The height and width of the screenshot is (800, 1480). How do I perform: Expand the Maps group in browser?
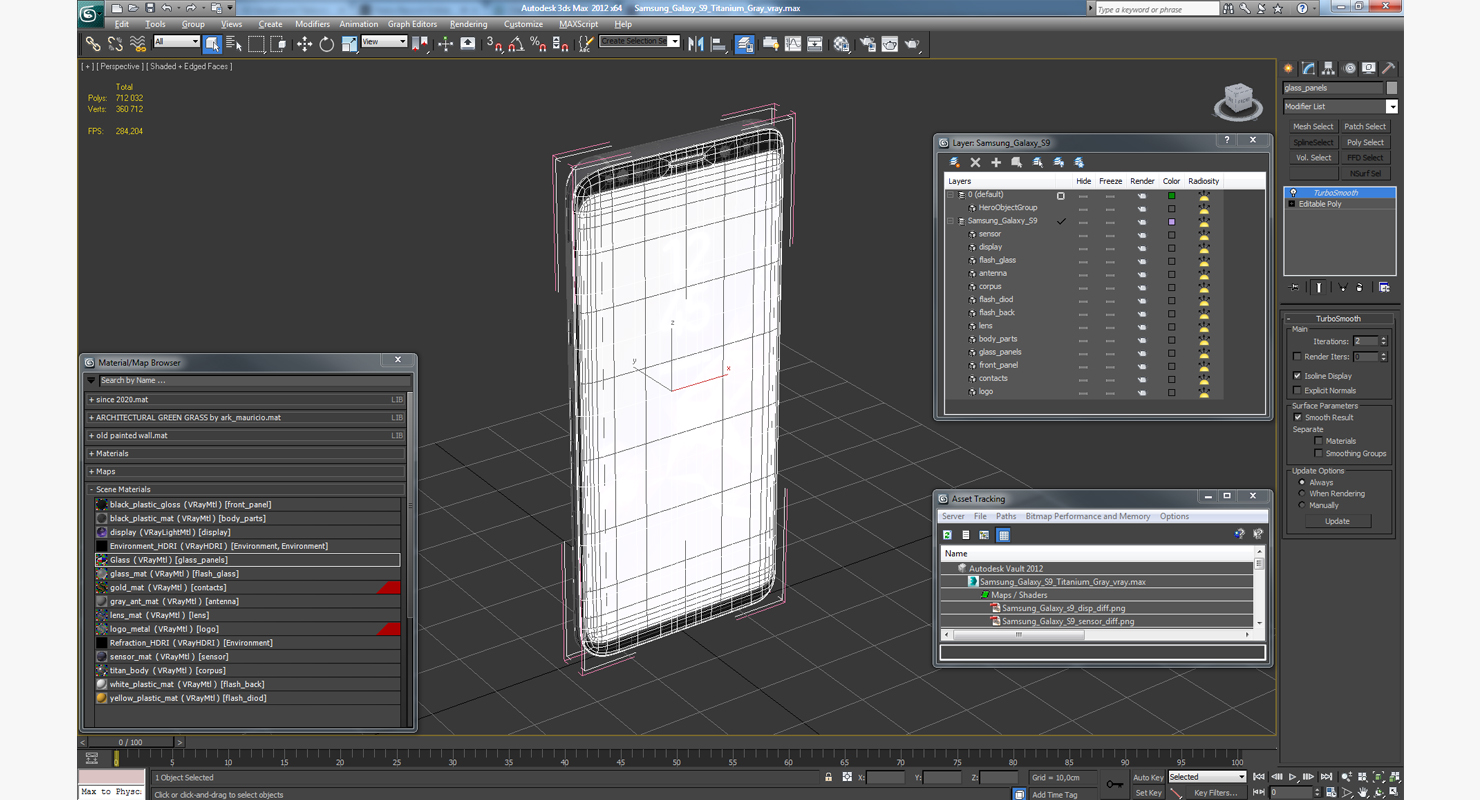click(91, 471)
